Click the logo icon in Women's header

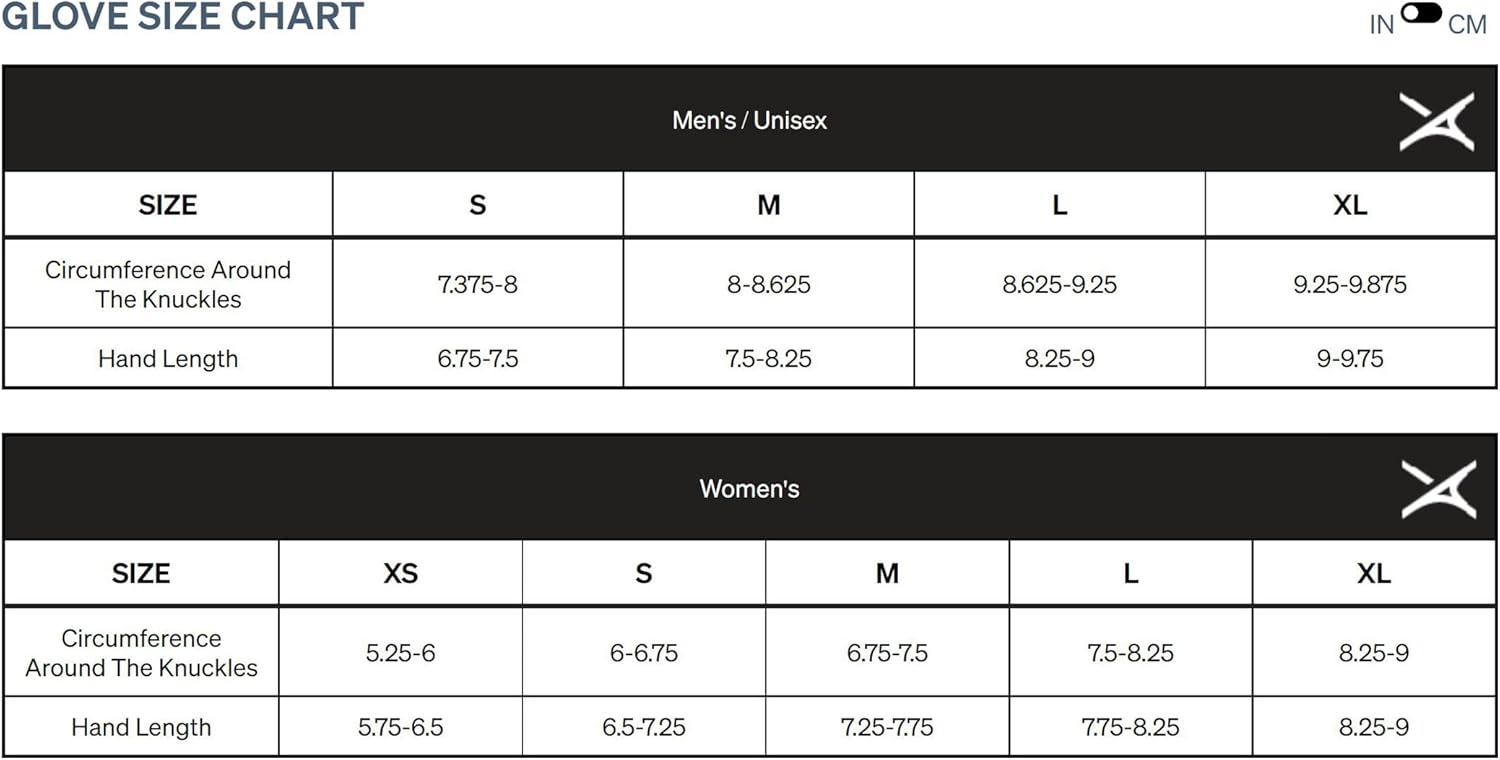pos(1438,489)
